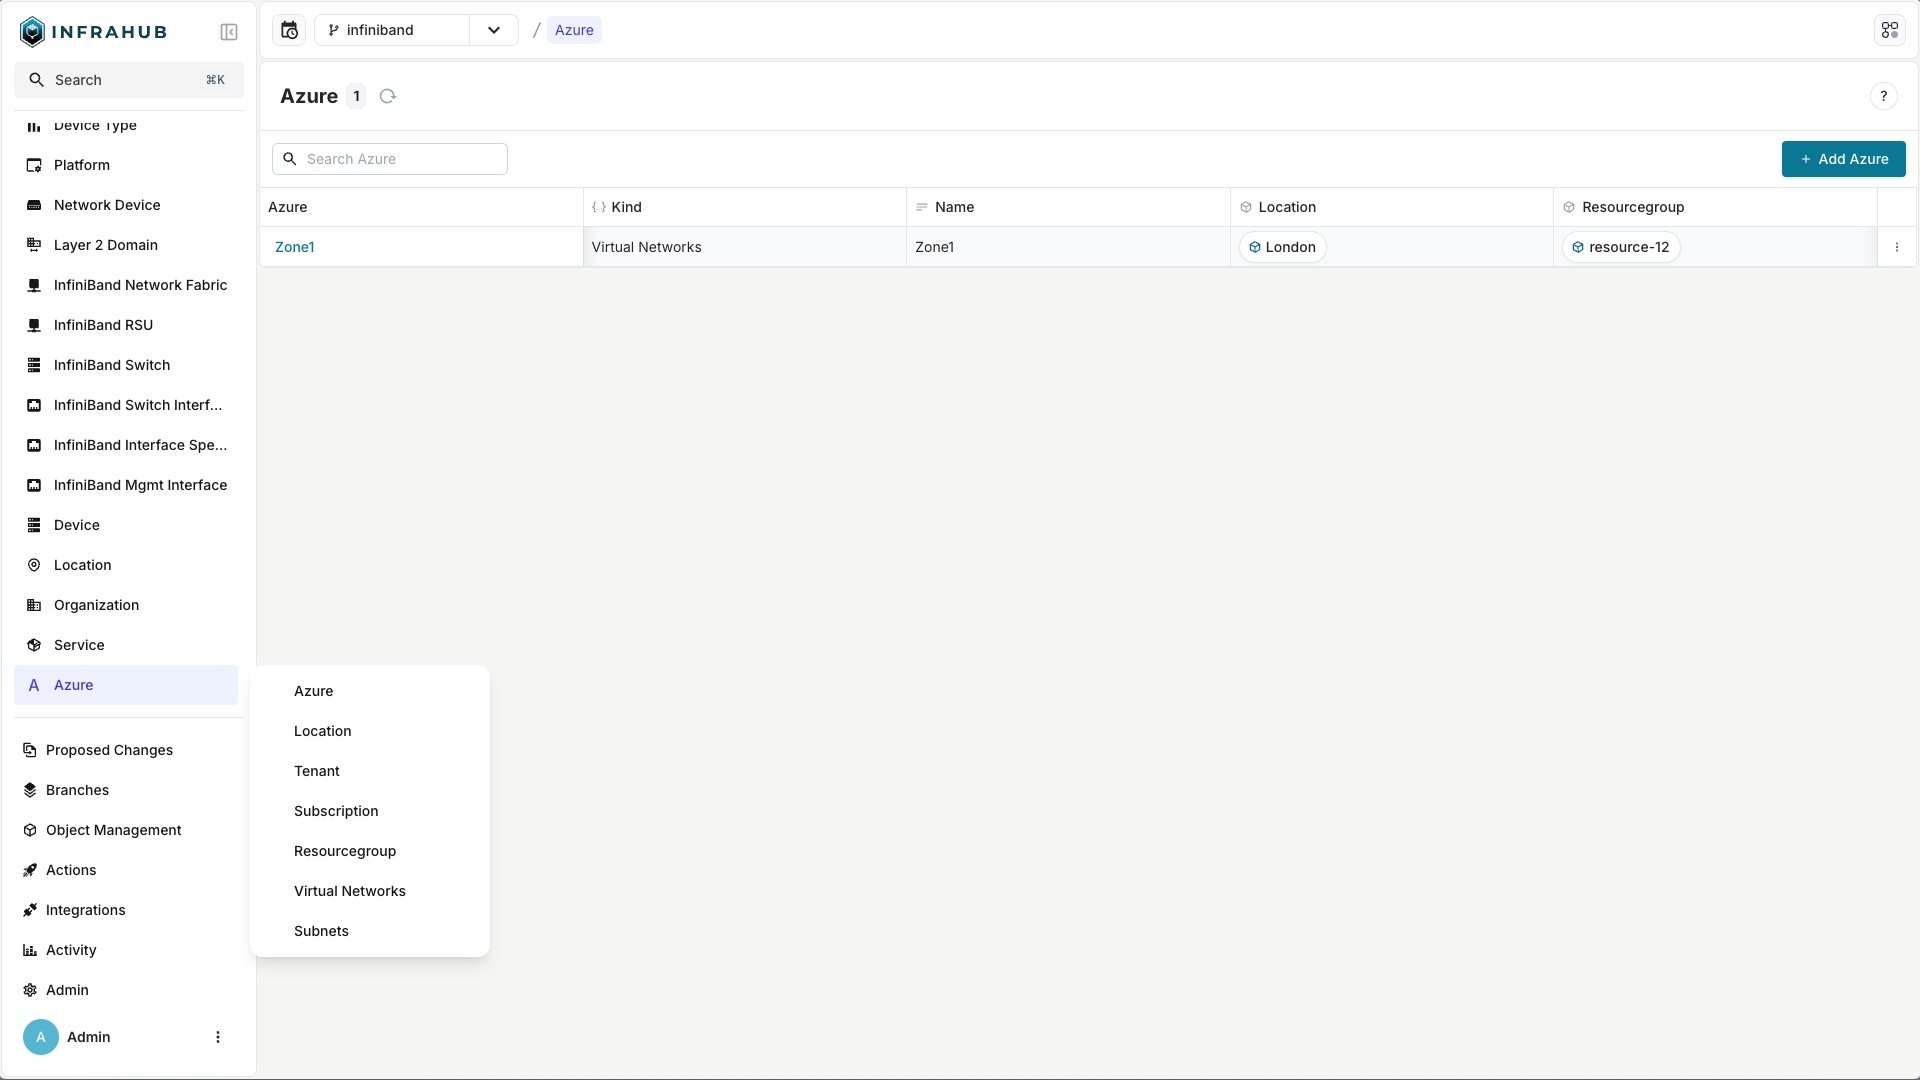Click the Infrahub logo
The image size is (1920, 1080).
coord(93,32)
